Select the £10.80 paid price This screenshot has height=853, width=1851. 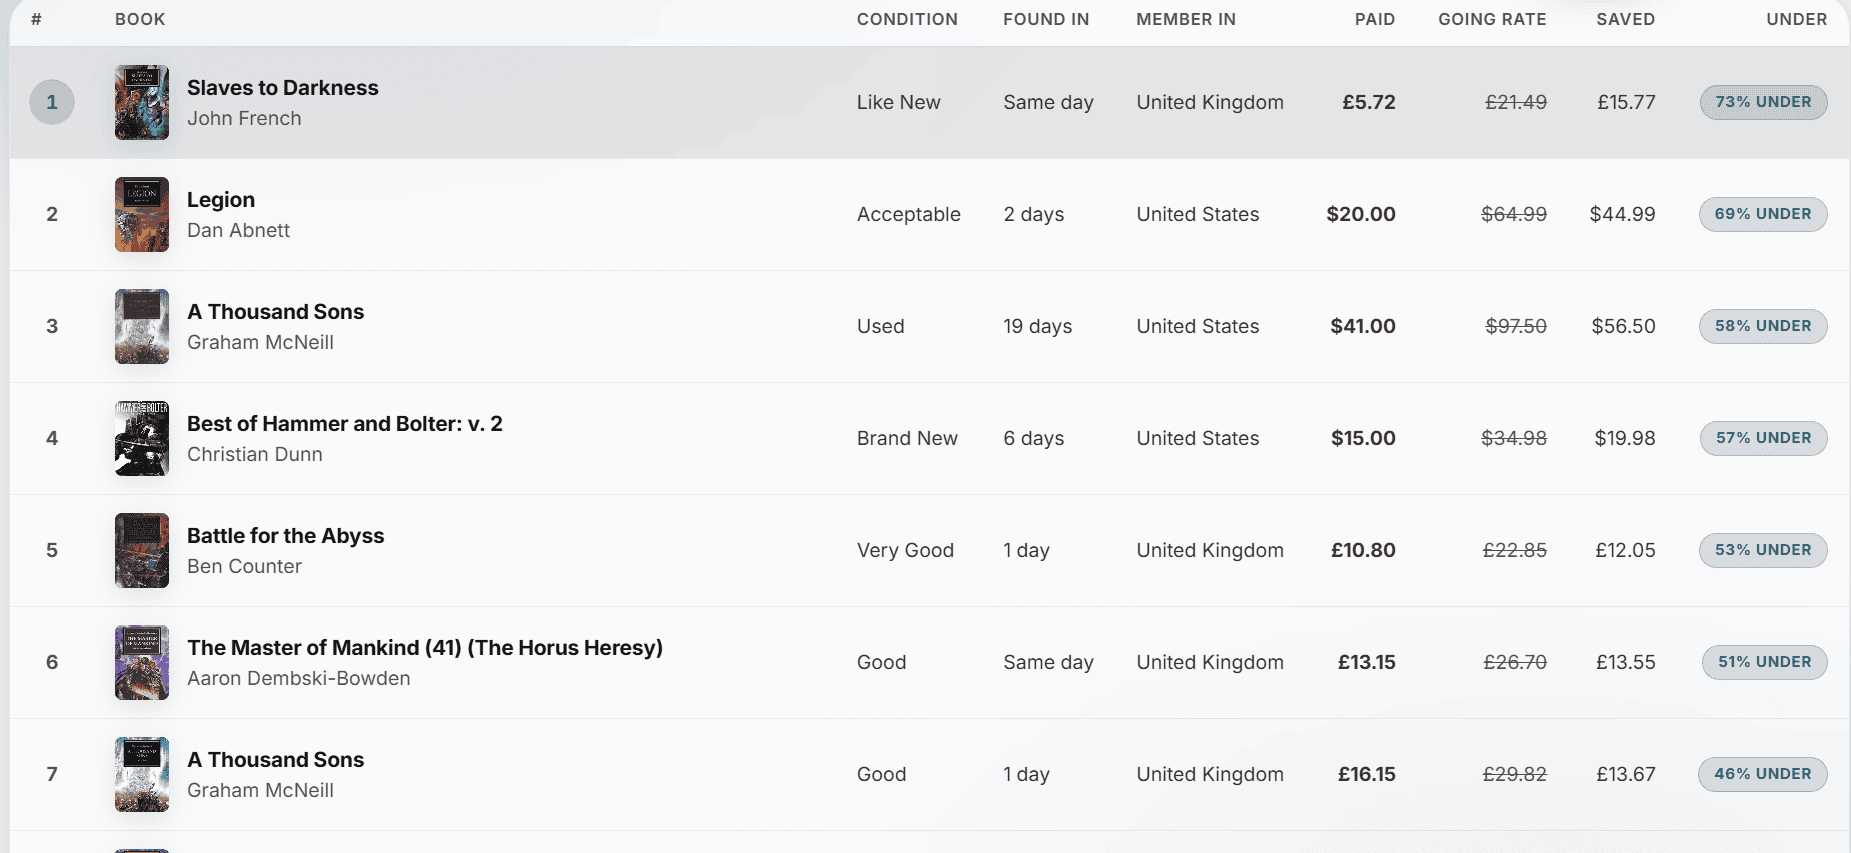pos(1363,550)
